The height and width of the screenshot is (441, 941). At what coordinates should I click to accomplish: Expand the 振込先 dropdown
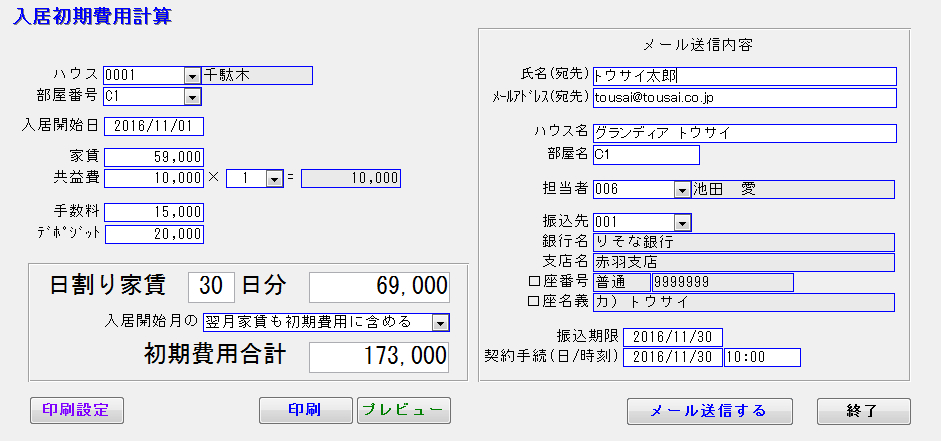[682, 221]
